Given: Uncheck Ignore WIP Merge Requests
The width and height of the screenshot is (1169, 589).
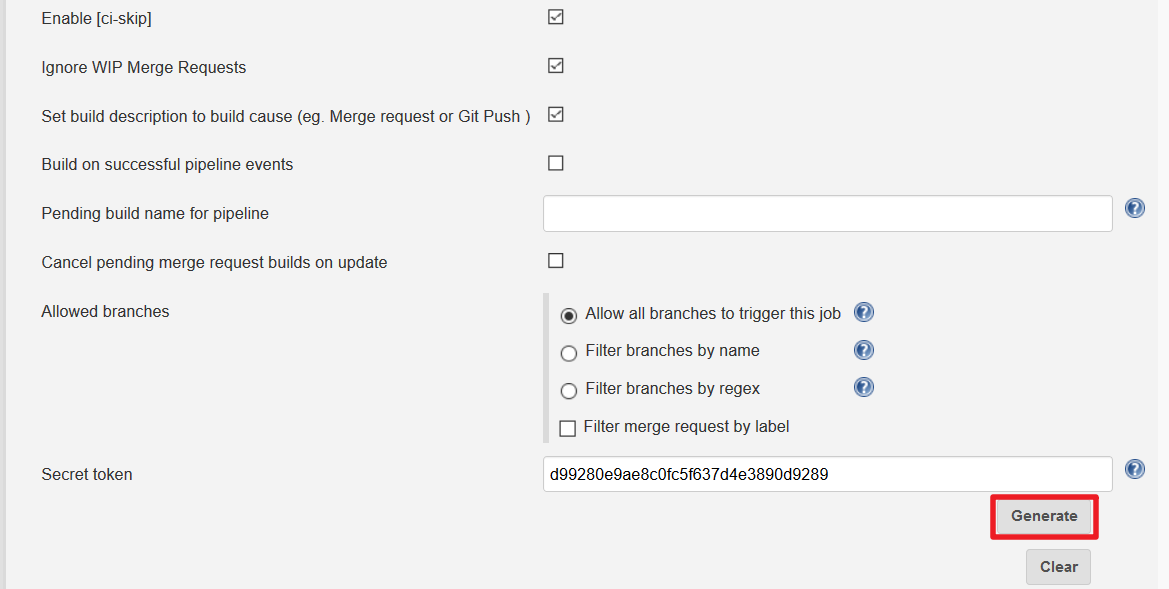Looking at the screenshot, I should pos(556,66).
